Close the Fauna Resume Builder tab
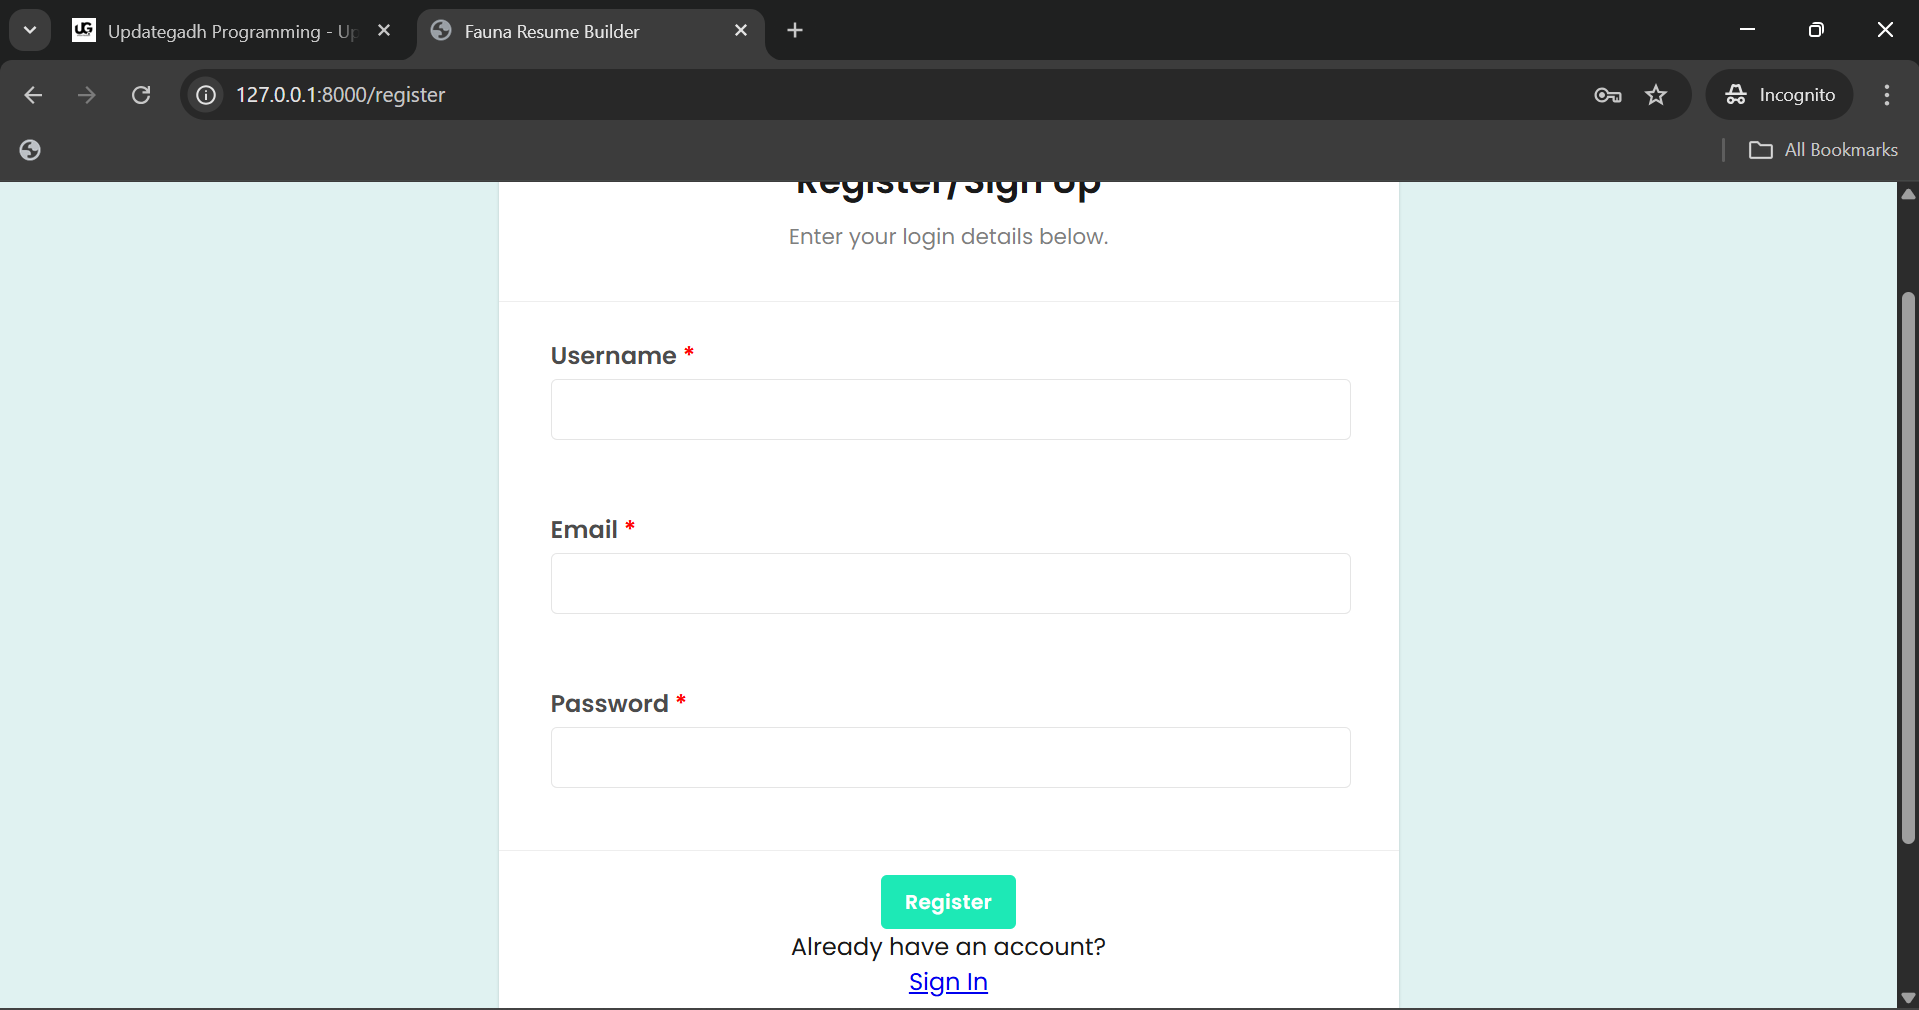1919x1010 pixels. (741, 31)
